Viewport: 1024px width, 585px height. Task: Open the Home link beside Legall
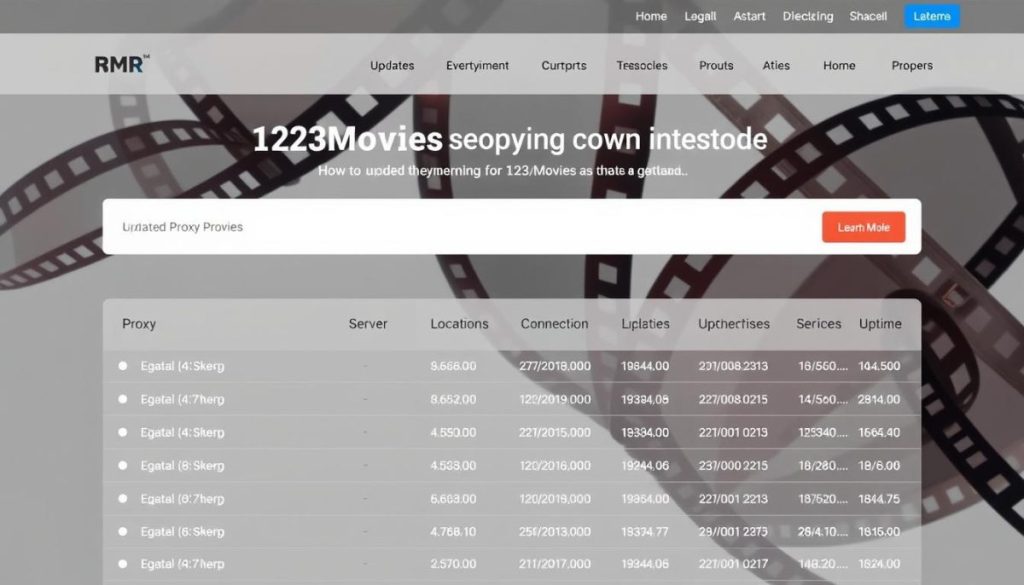(651, 16)
